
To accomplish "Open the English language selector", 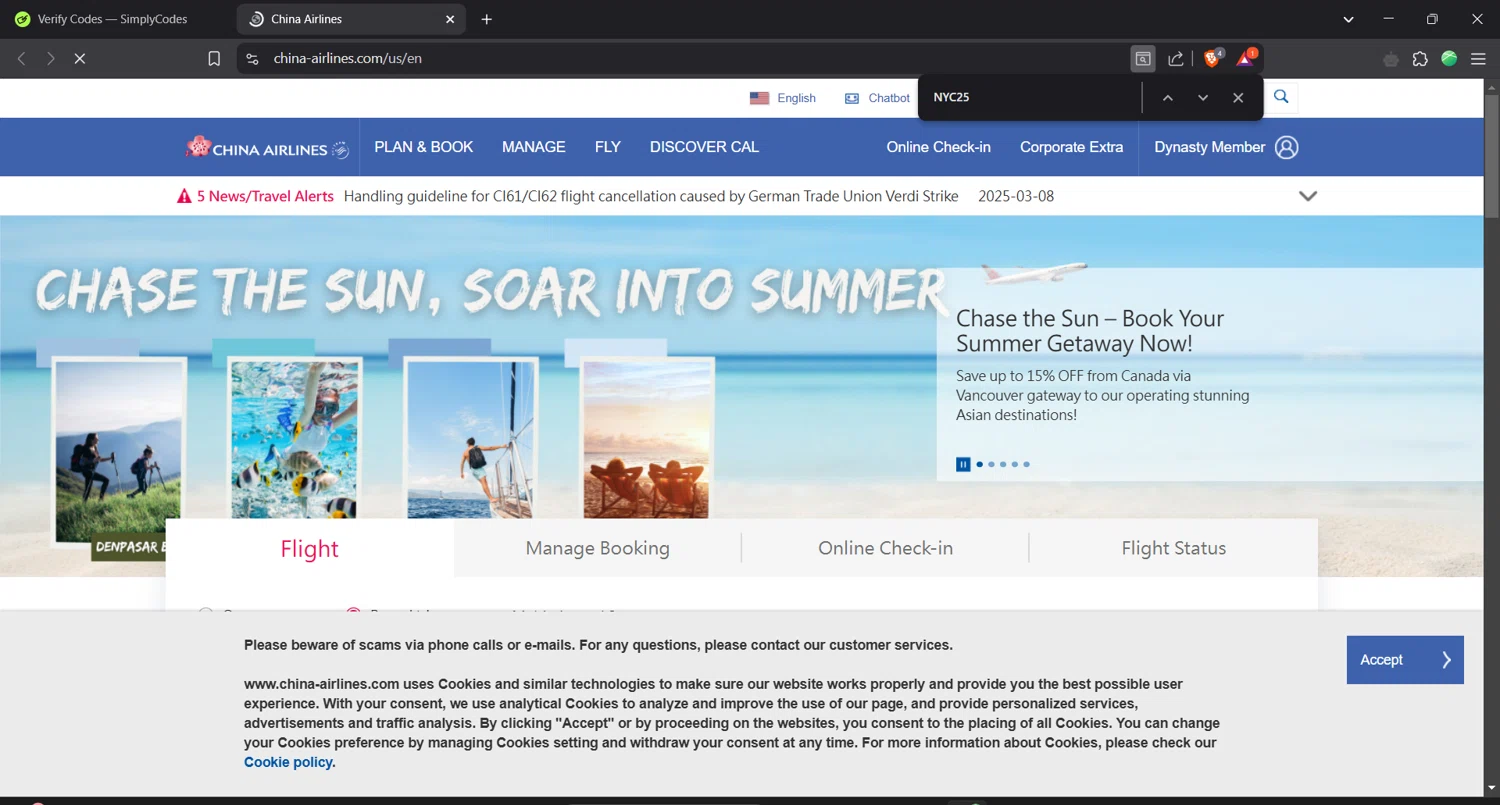I will pos(783,98).
